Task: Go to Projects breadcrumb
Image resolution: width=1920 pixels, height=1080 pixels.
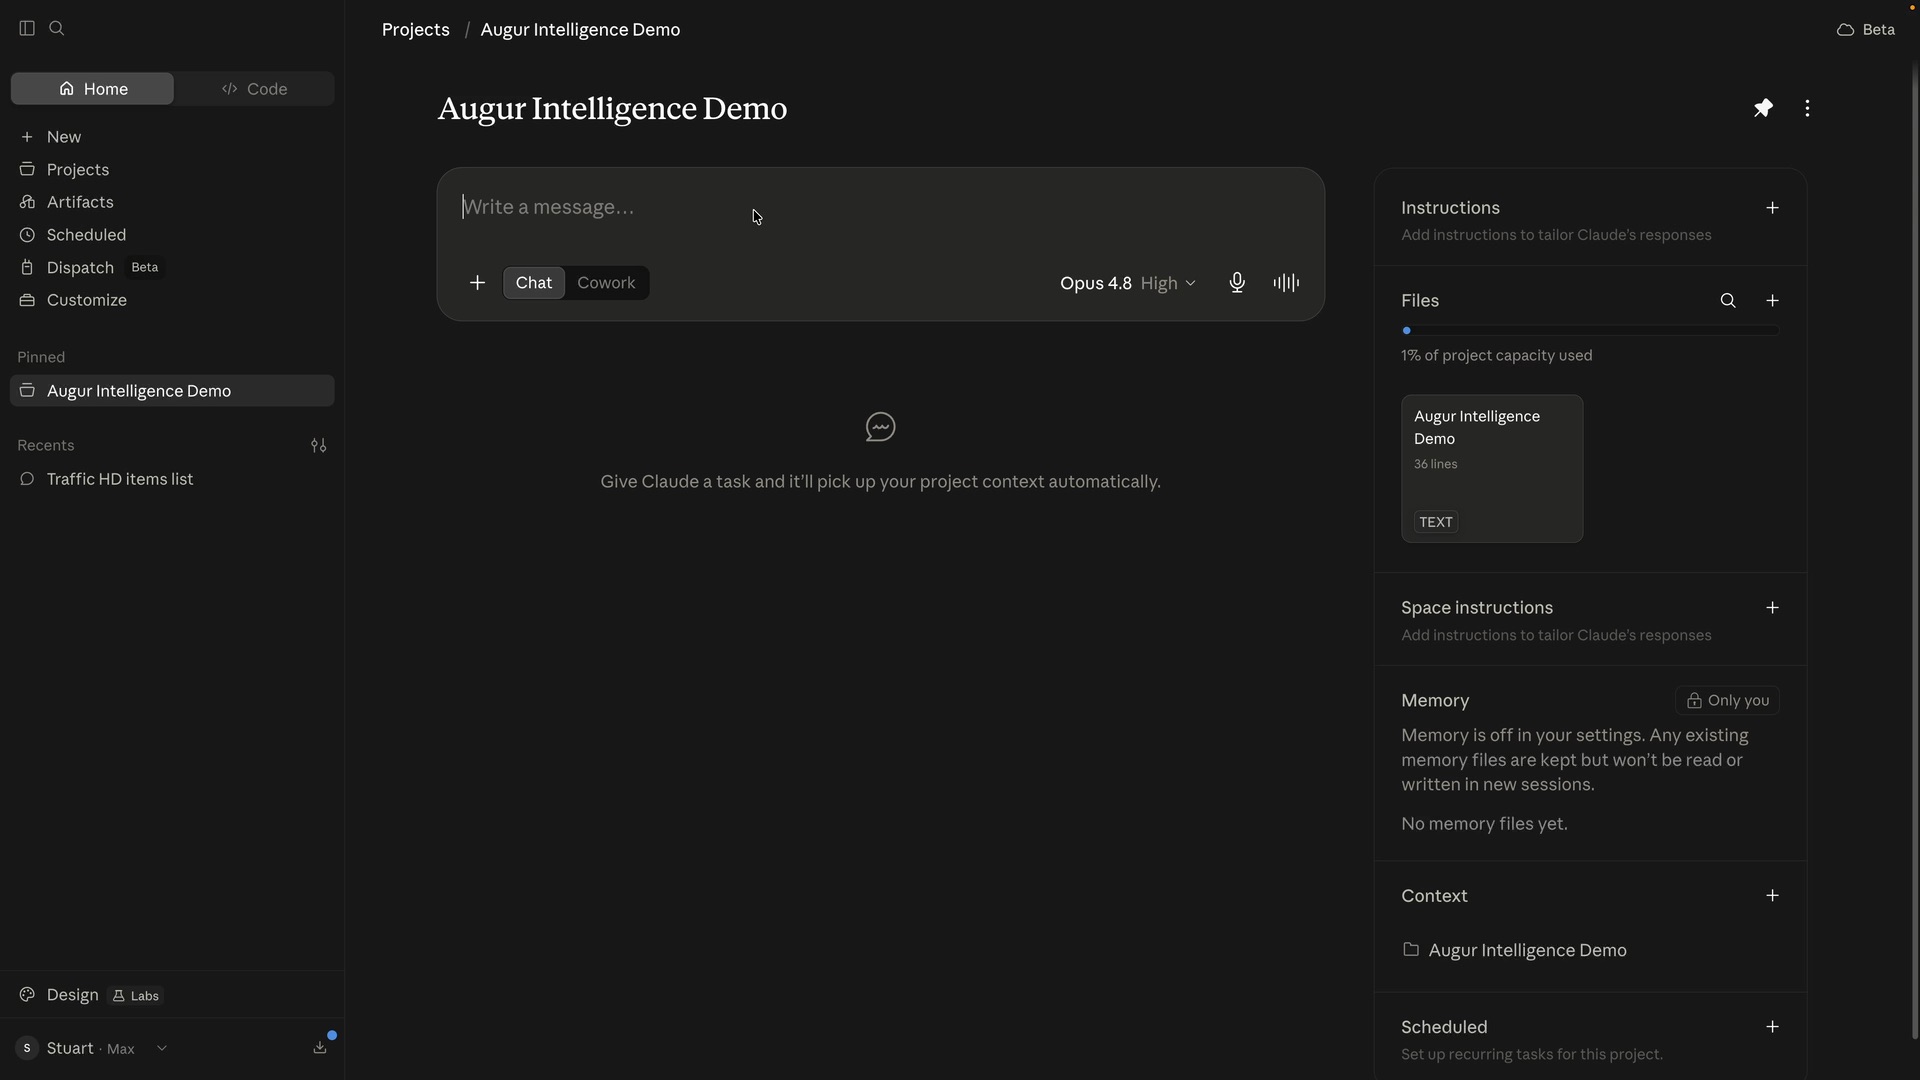Action: pos(416,30)
